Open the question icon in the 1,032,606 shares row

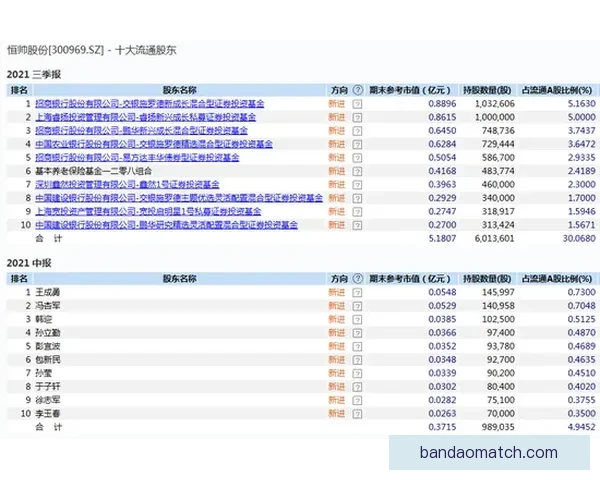(357, 104)
